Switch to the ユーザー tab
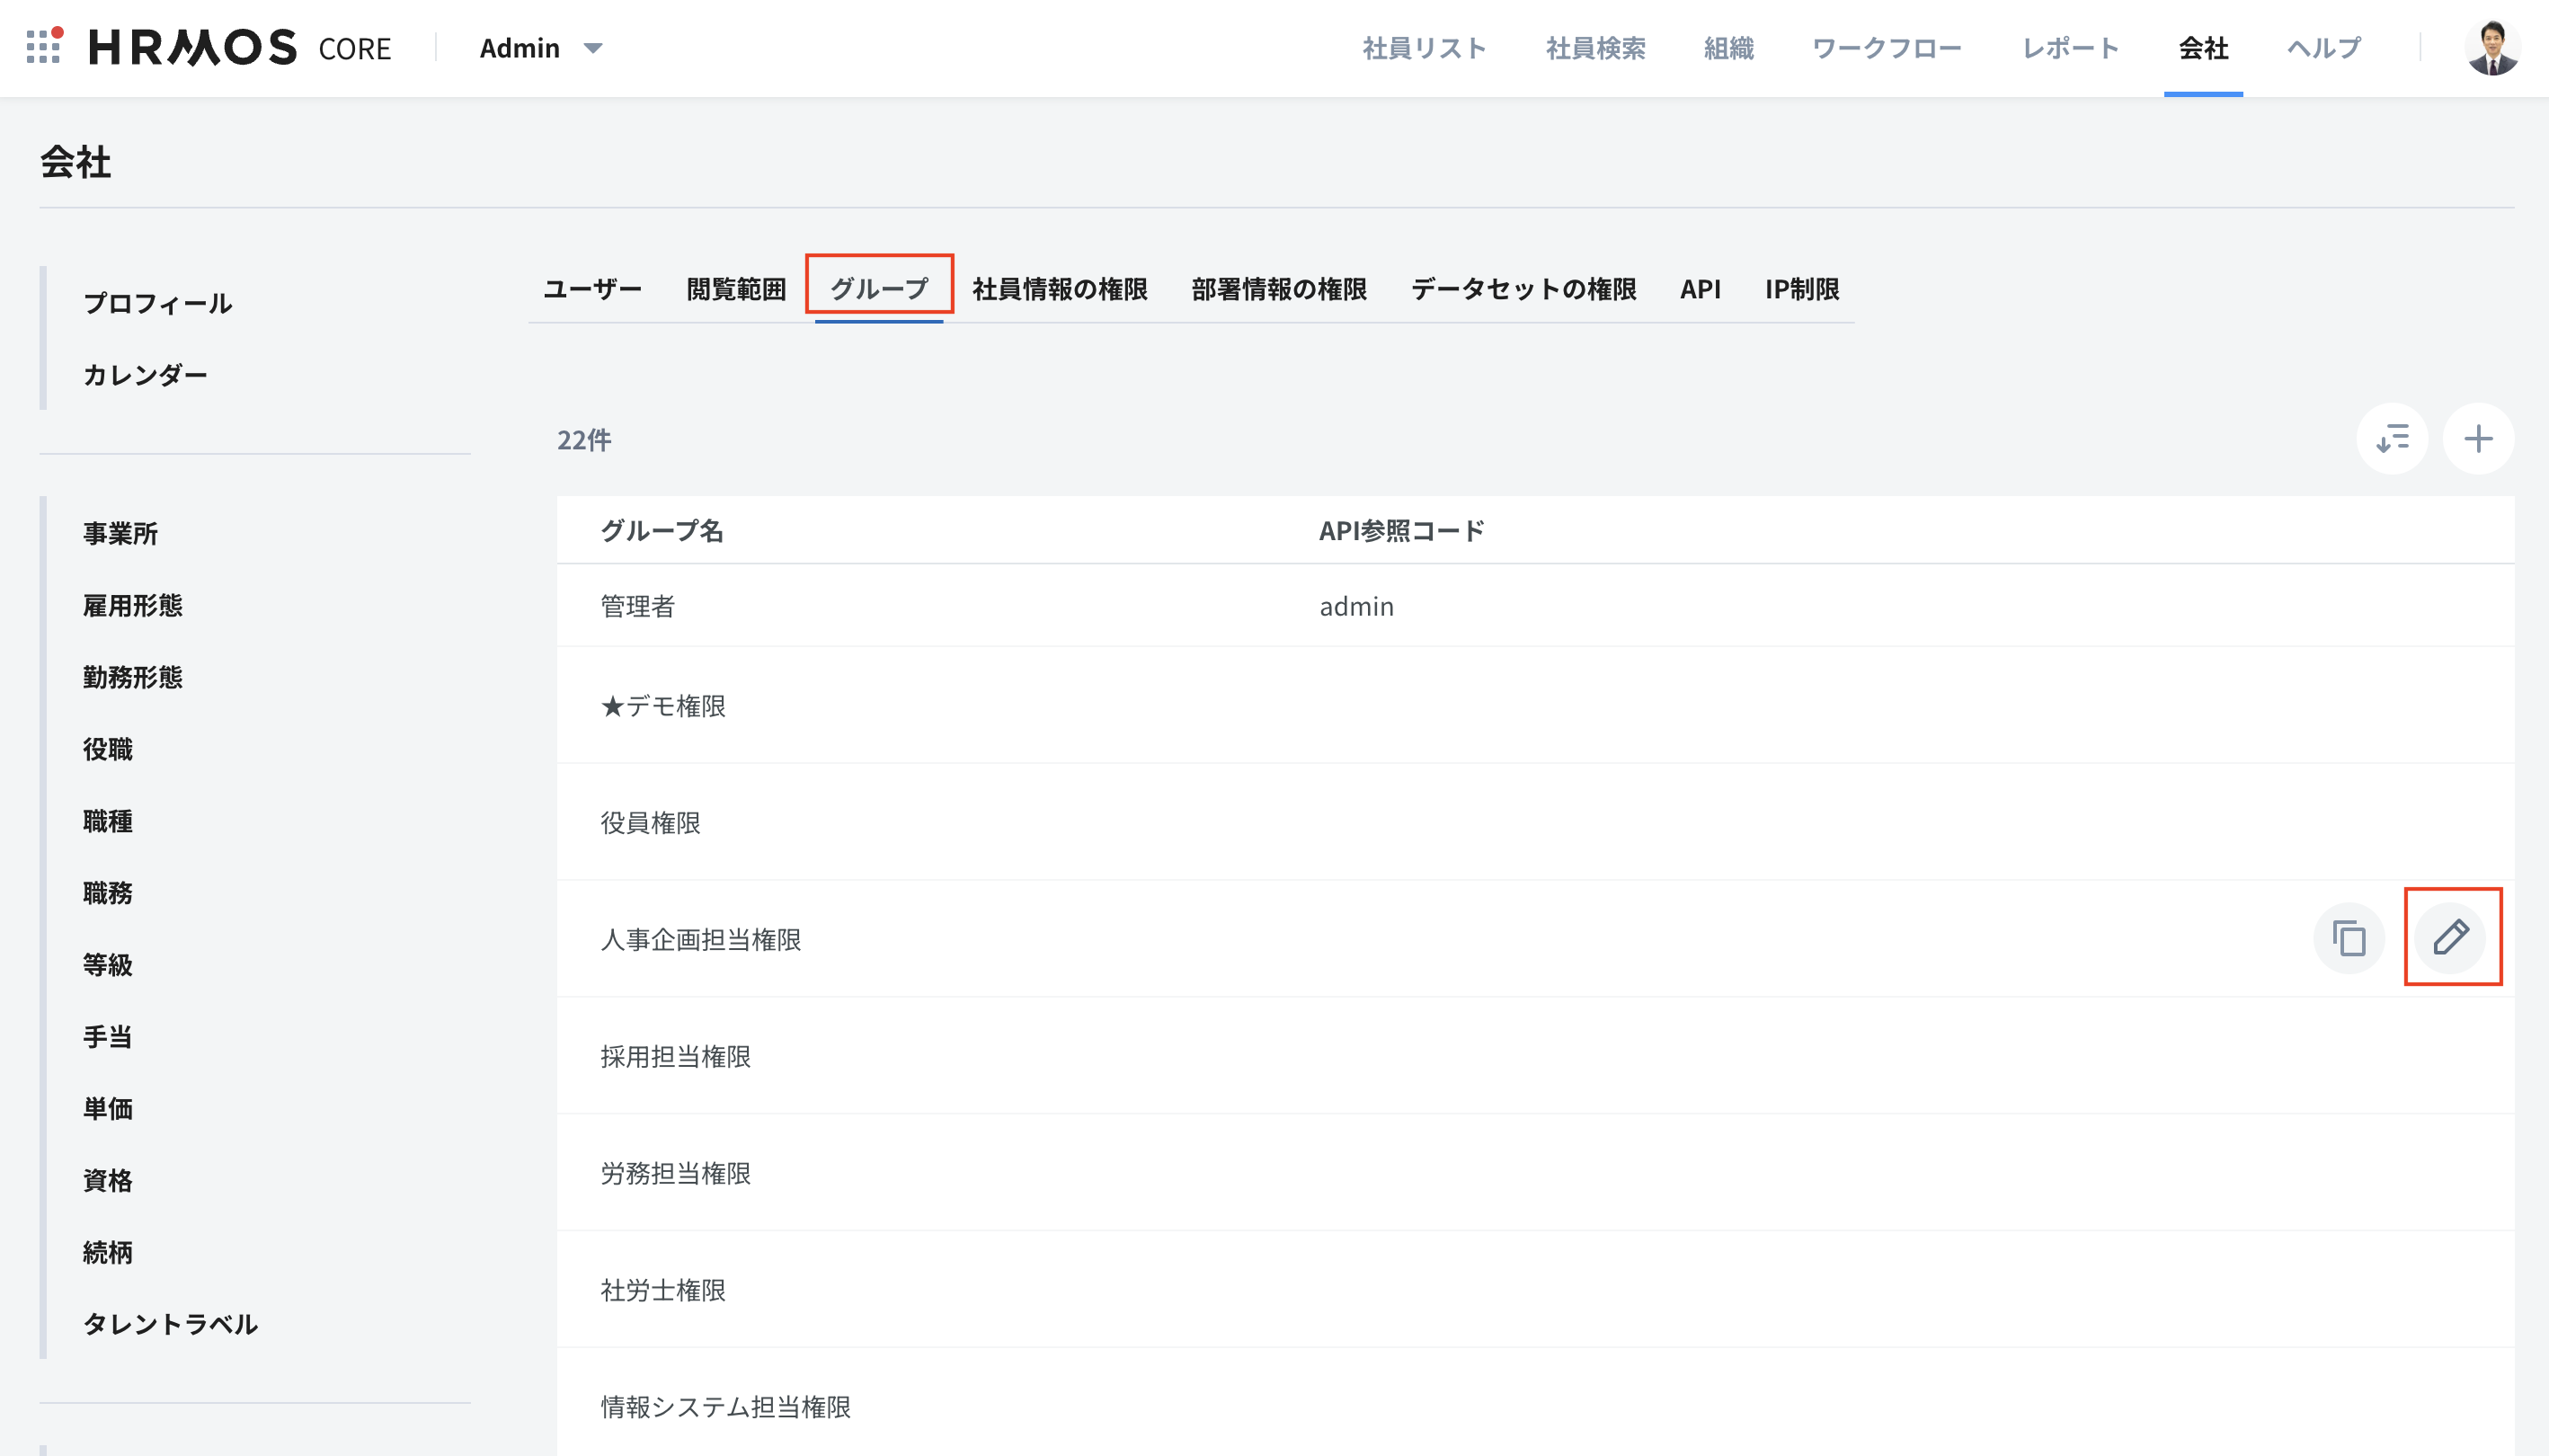Viewport: 2549px width, 1456px height. click(592, 289)
